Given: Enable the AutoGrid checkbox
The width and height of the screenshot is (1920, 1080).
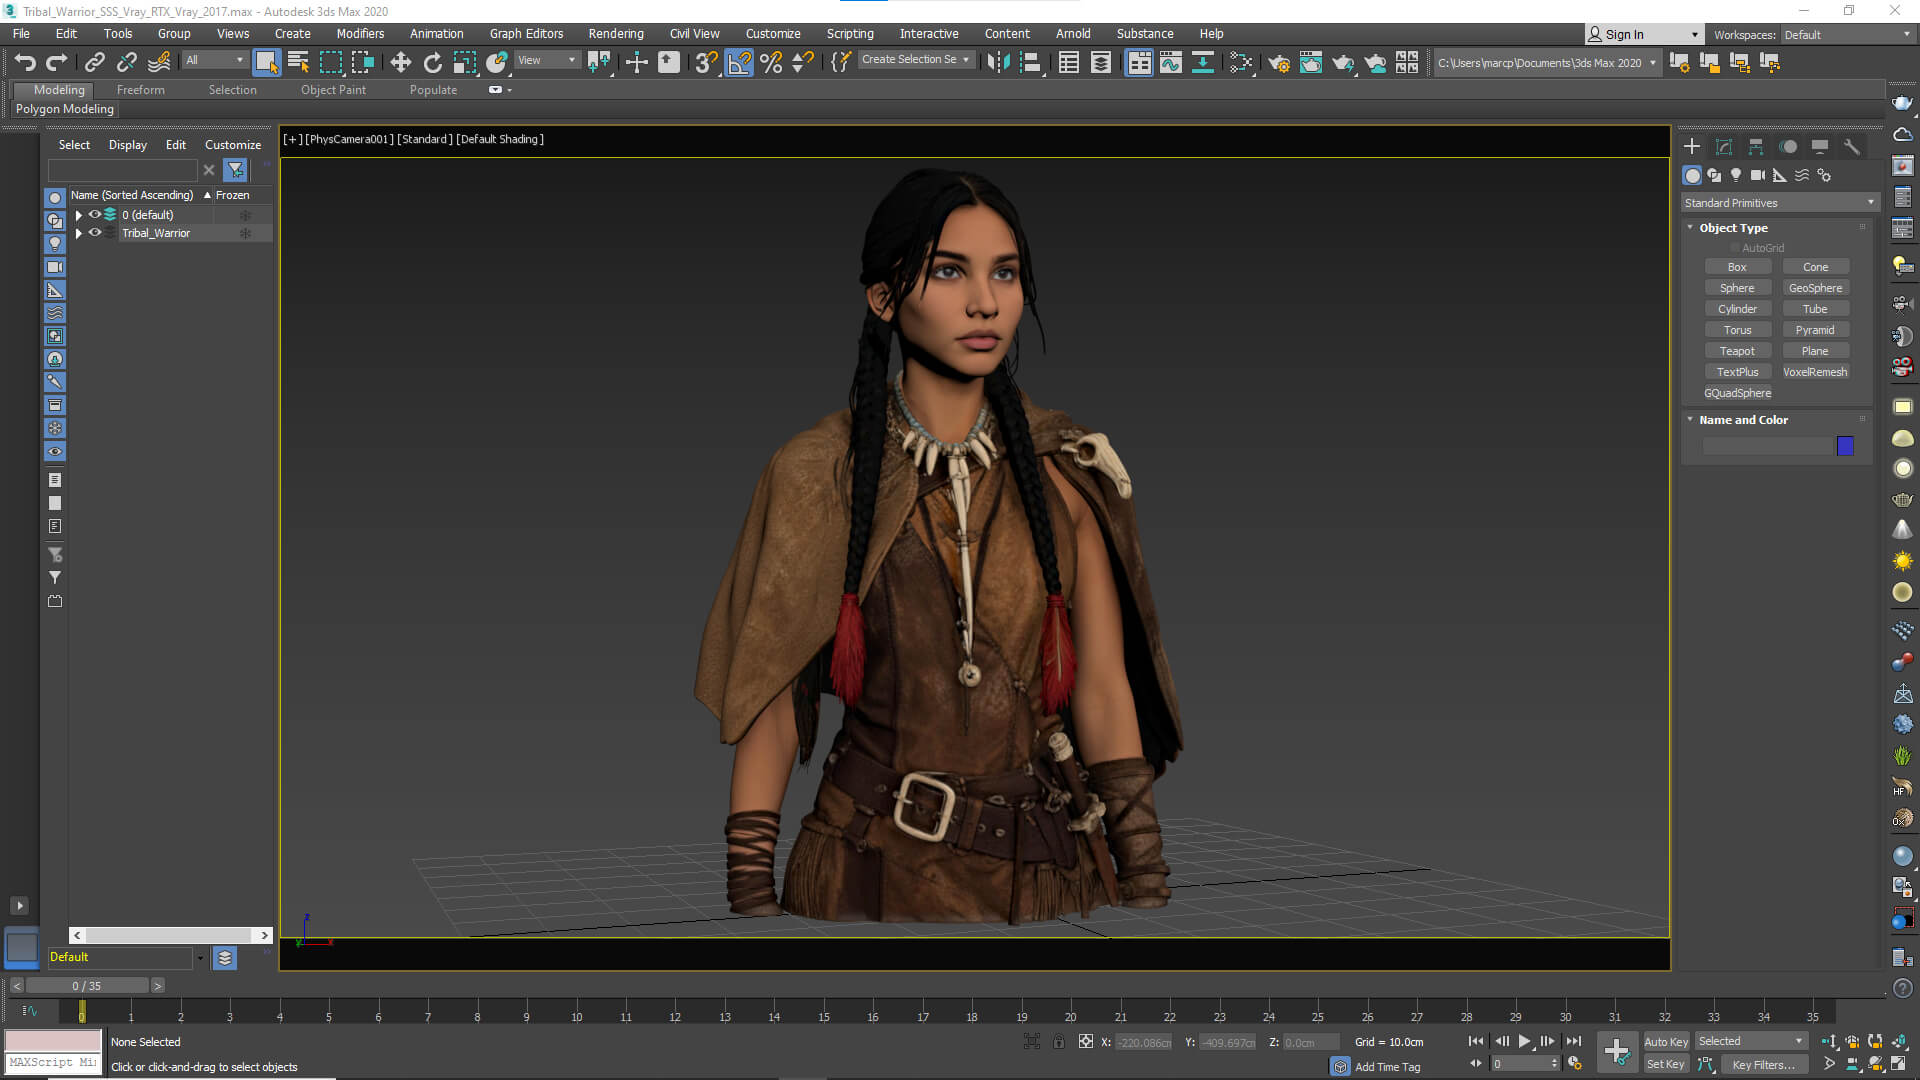Looking at the screenshot, I should [1735, 248].
